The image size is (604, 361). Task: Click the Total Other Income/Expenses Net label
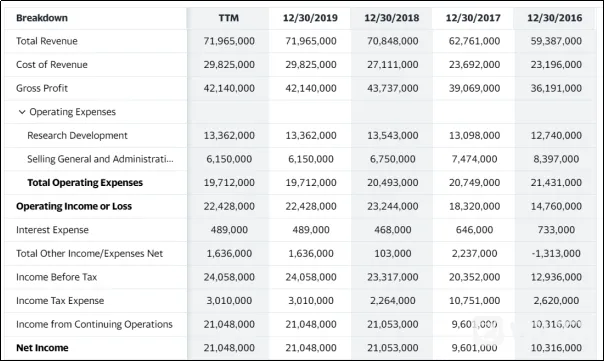pos(89,254)
